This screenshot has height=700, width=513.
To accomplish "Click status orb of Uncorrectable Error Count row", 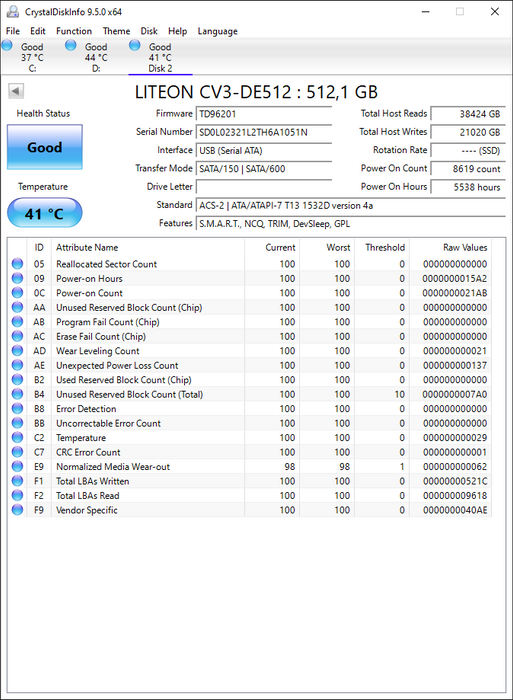I will [x=17, y=423].
